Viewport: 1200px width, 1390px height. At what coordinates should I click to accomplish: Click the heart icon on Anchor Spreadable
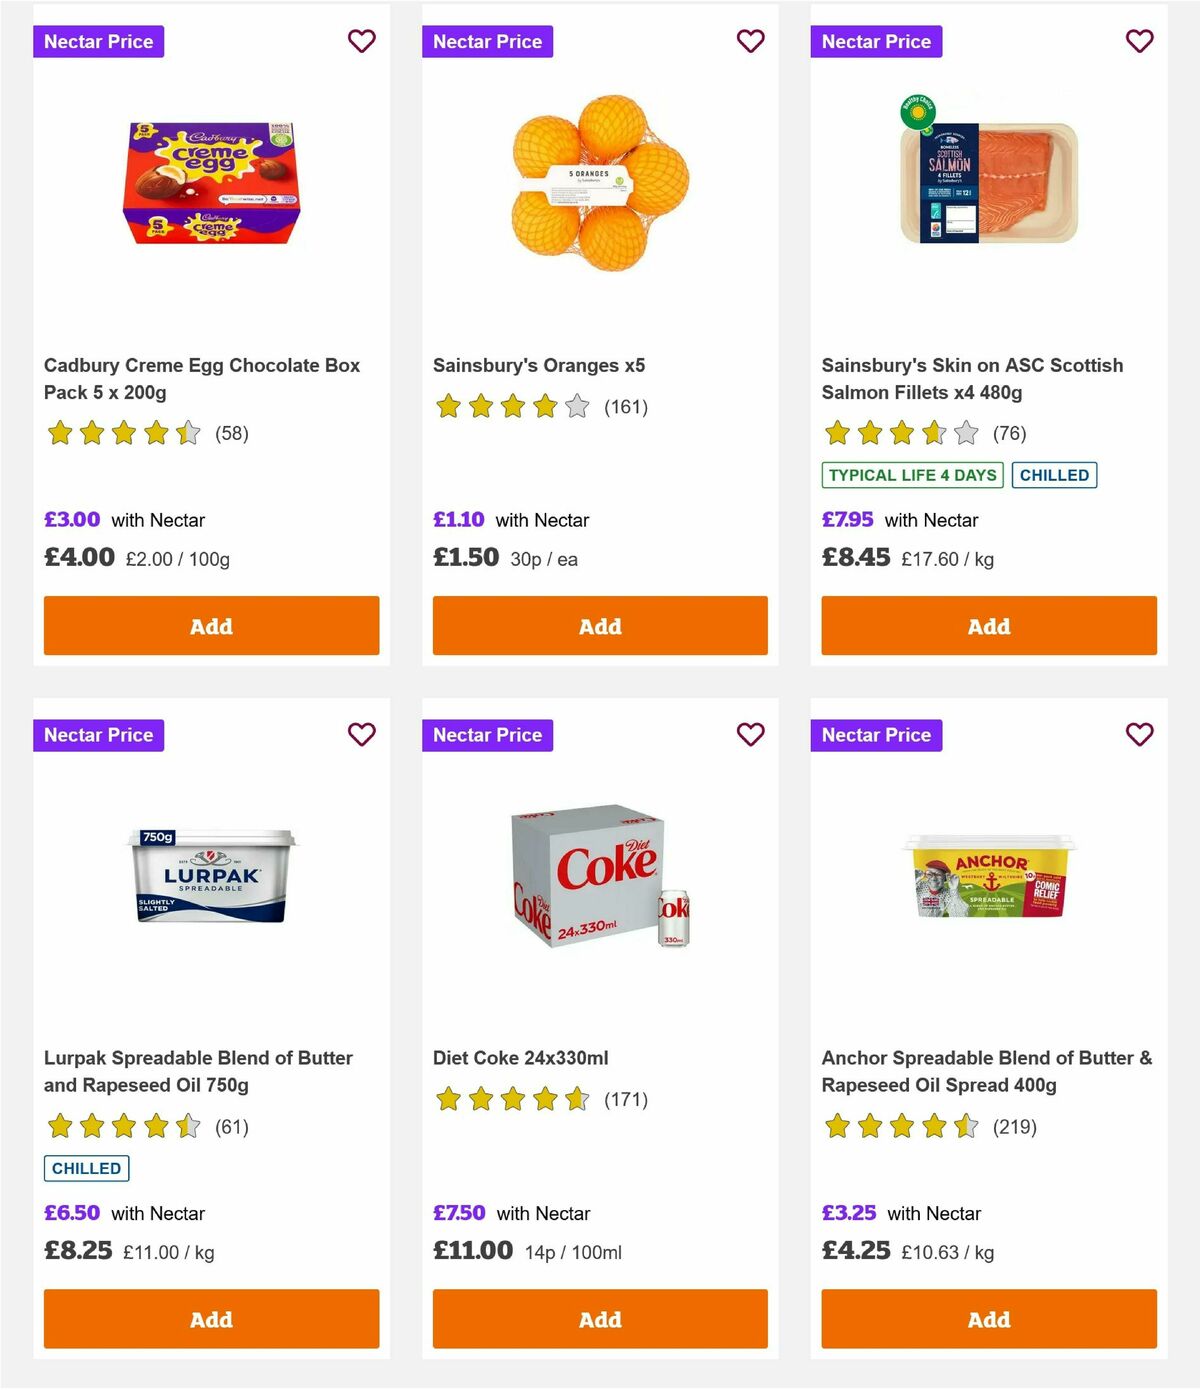1140,734
